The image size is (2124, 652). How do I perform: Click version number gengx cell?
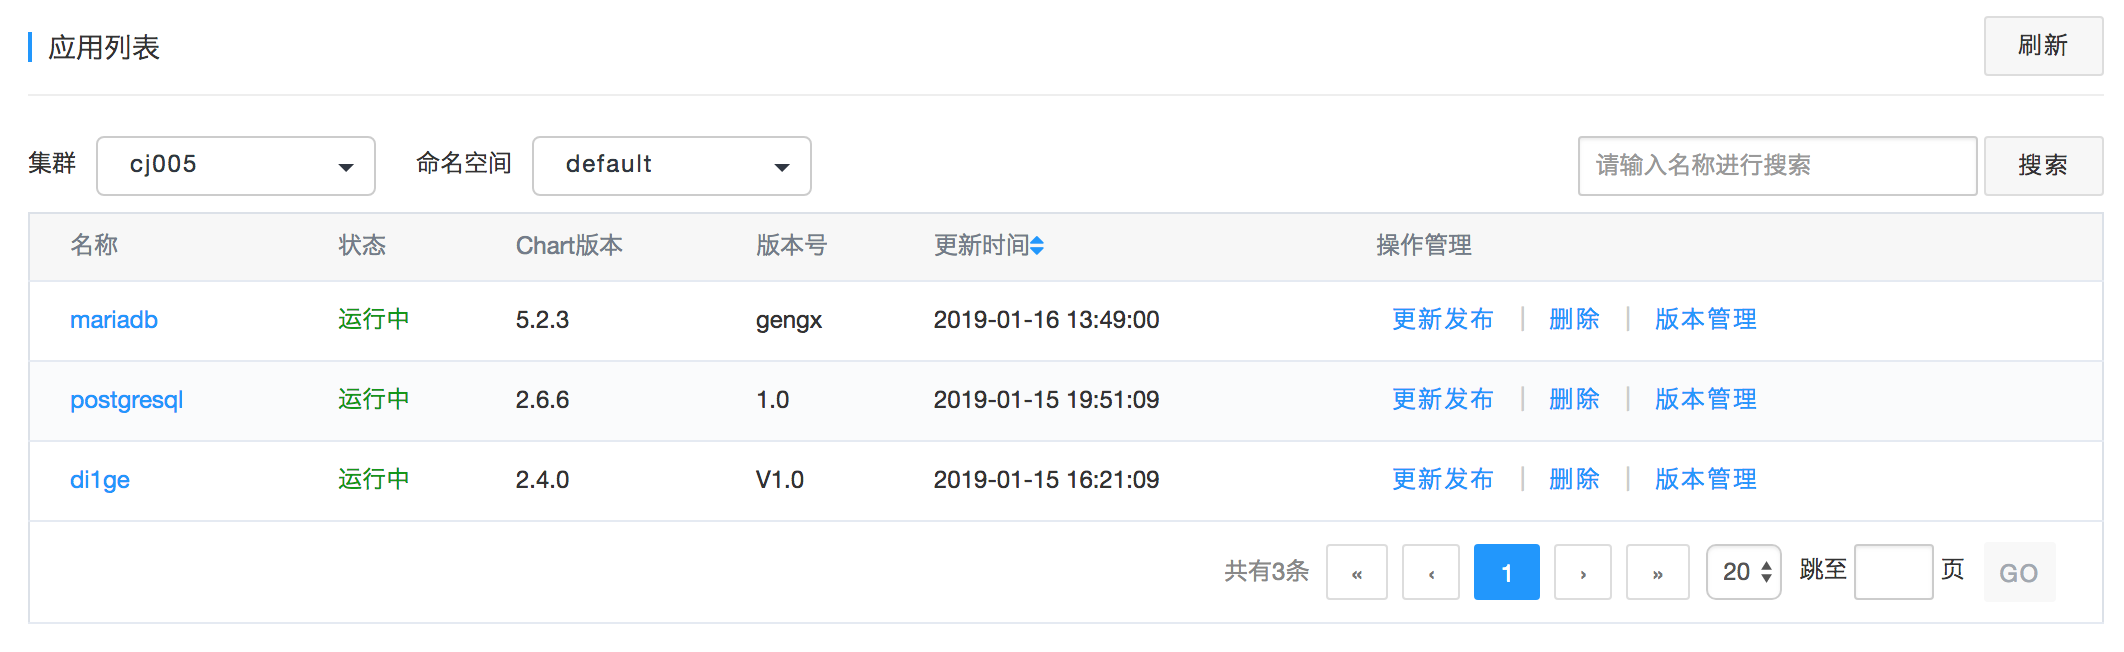click(789, 321)
